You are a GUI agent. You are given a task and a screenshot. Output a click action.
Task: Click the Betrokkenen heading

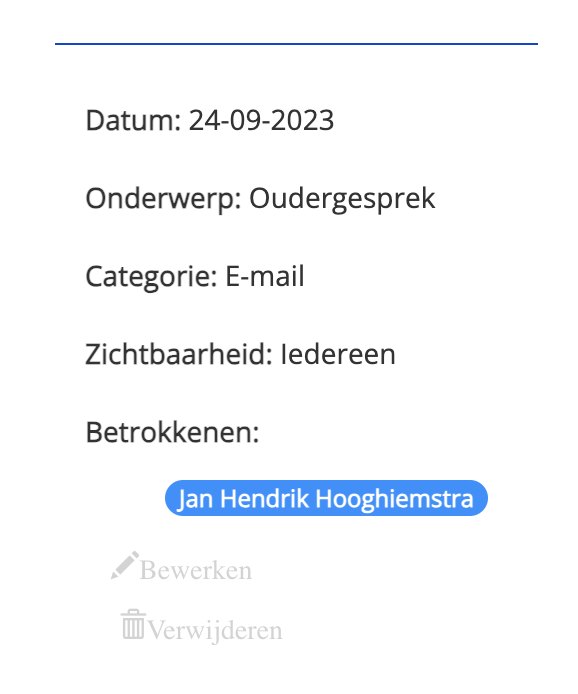click(x=172, y=432)
